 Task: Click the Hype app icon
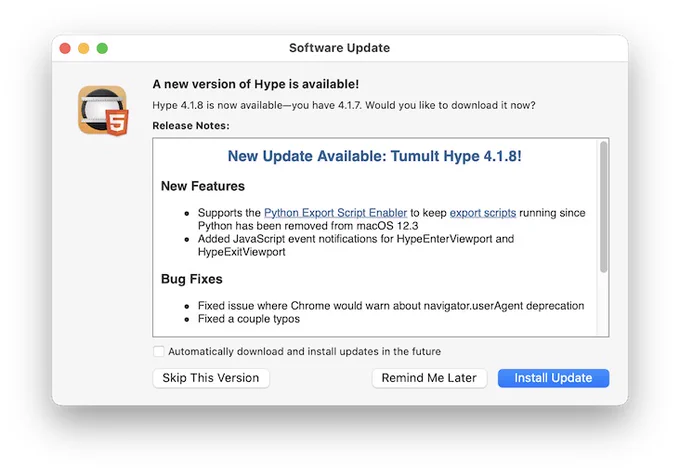(103, 111)
